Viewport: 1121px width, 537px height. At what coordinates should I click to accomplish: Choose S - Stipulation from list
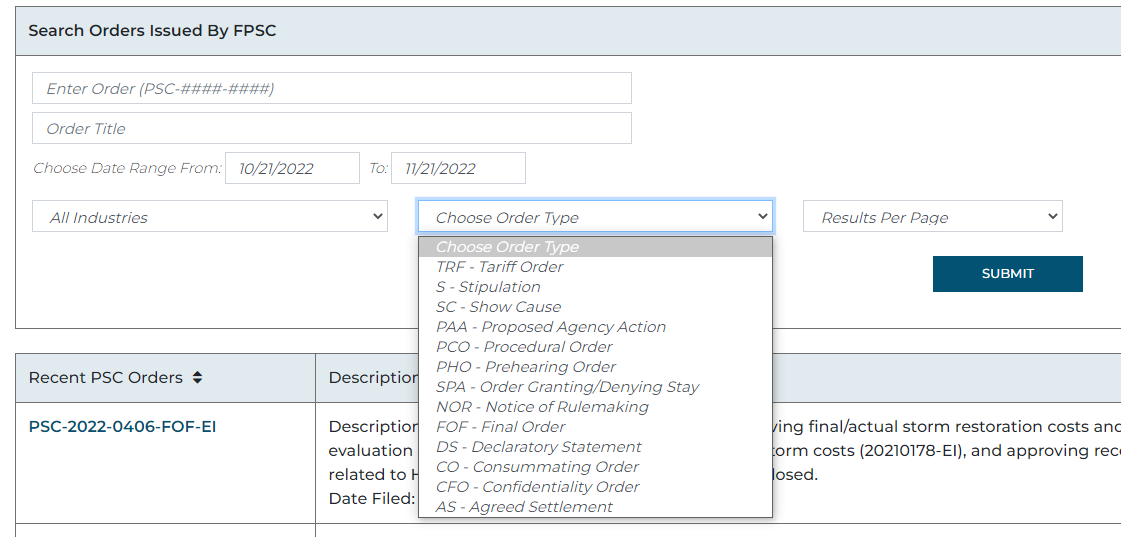488,287
